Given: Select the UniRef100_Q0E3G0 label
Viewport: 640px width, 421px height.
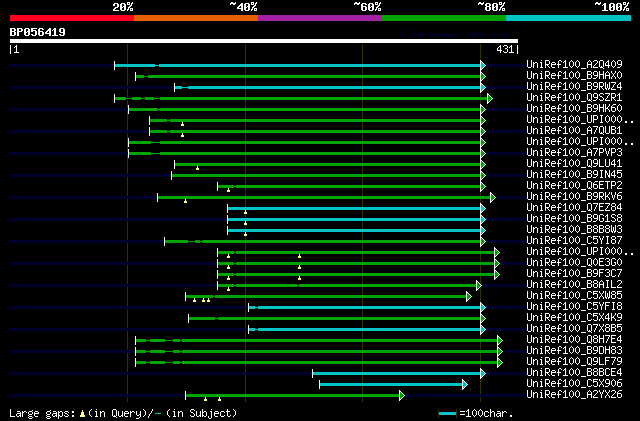Looking at the screenshot, I should [574, 262].
